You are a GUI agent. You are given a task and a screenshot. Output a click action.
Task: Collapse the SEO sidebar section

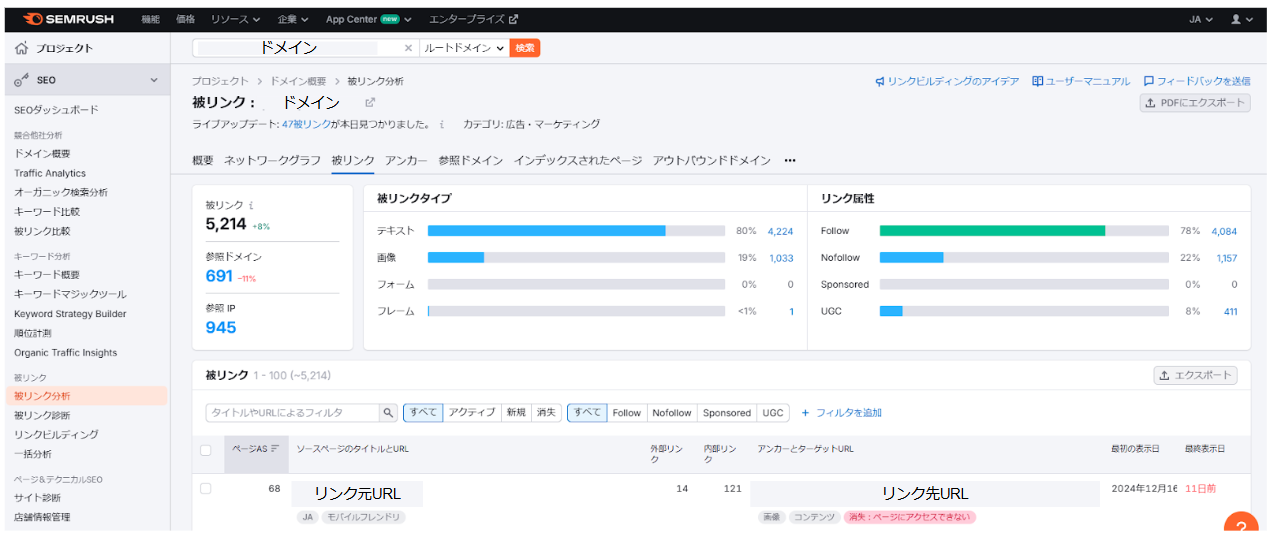(x=154, y=80)
